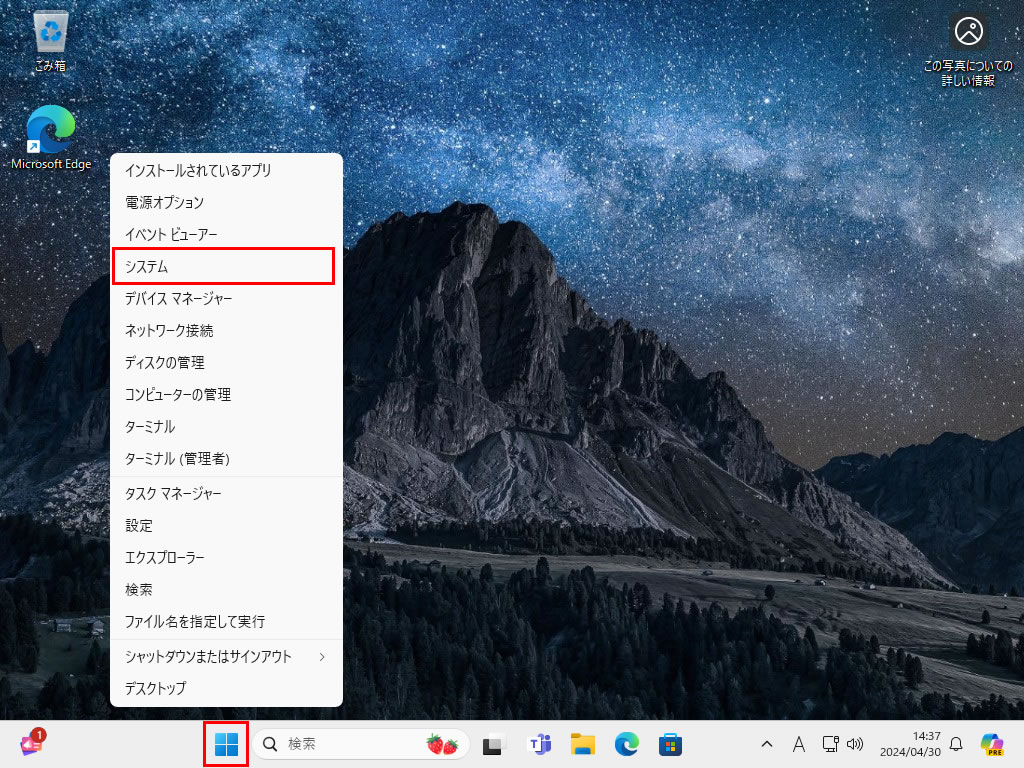Open the Microsoft Store taskbar icon
The height and width of the screenshot is (768, 1024).
[x=669, y=744]
